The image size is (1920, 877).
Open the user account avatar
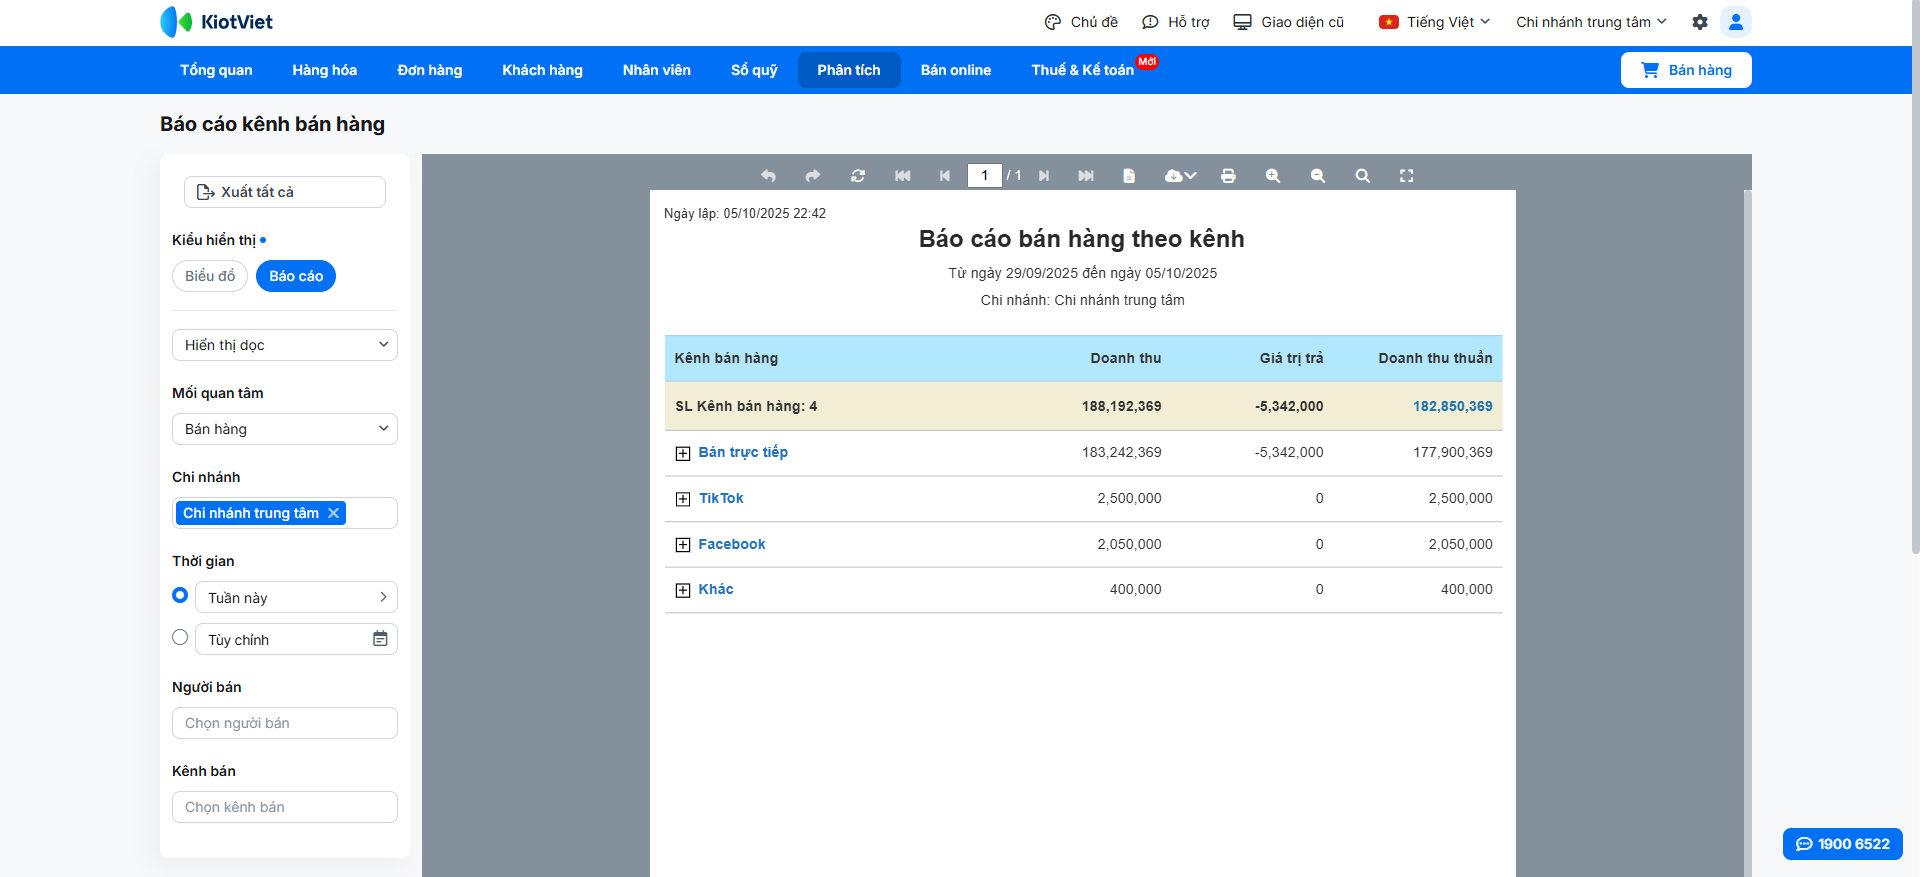[x=1736, y=22]
